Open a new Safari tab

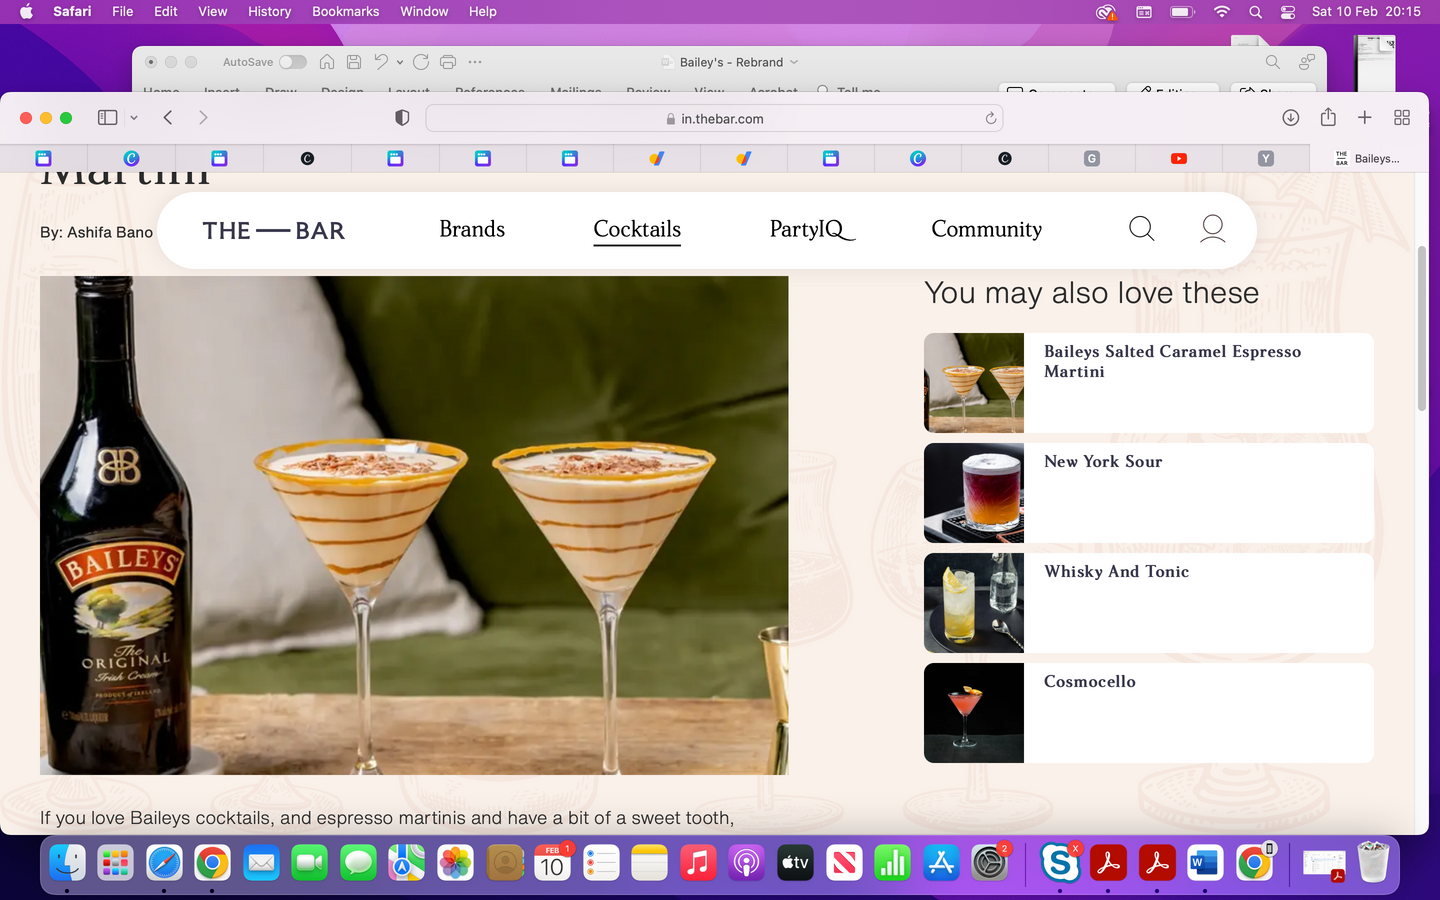click(x=1365, y=118)
